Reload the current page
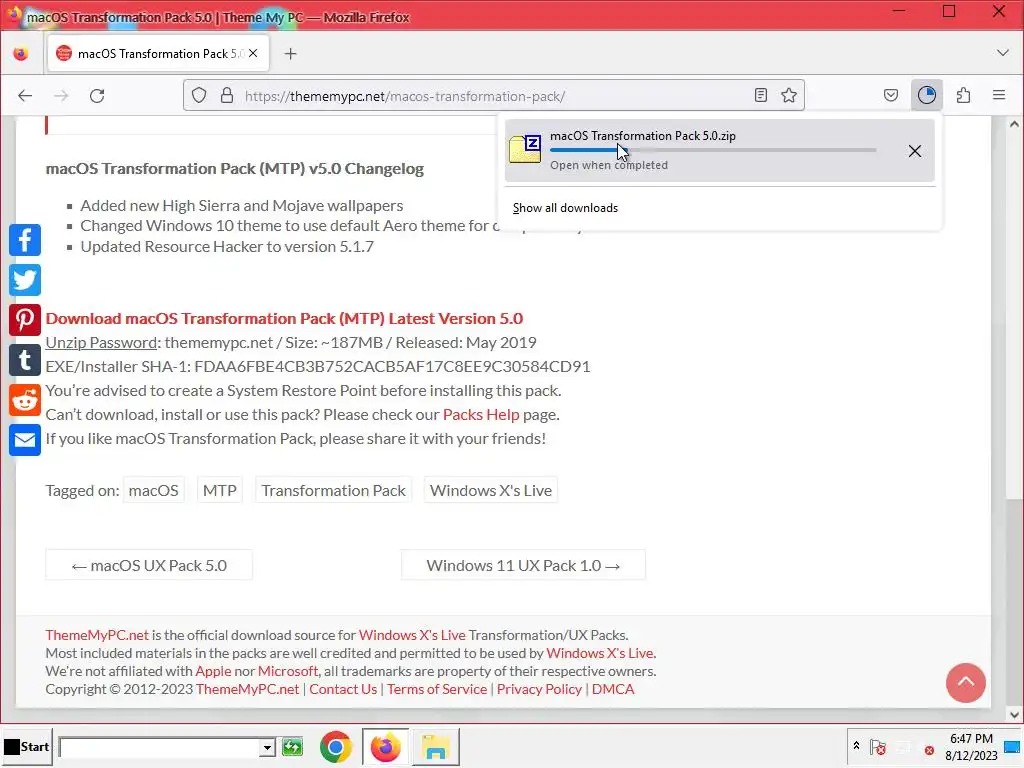 click(x=97, y=96)
